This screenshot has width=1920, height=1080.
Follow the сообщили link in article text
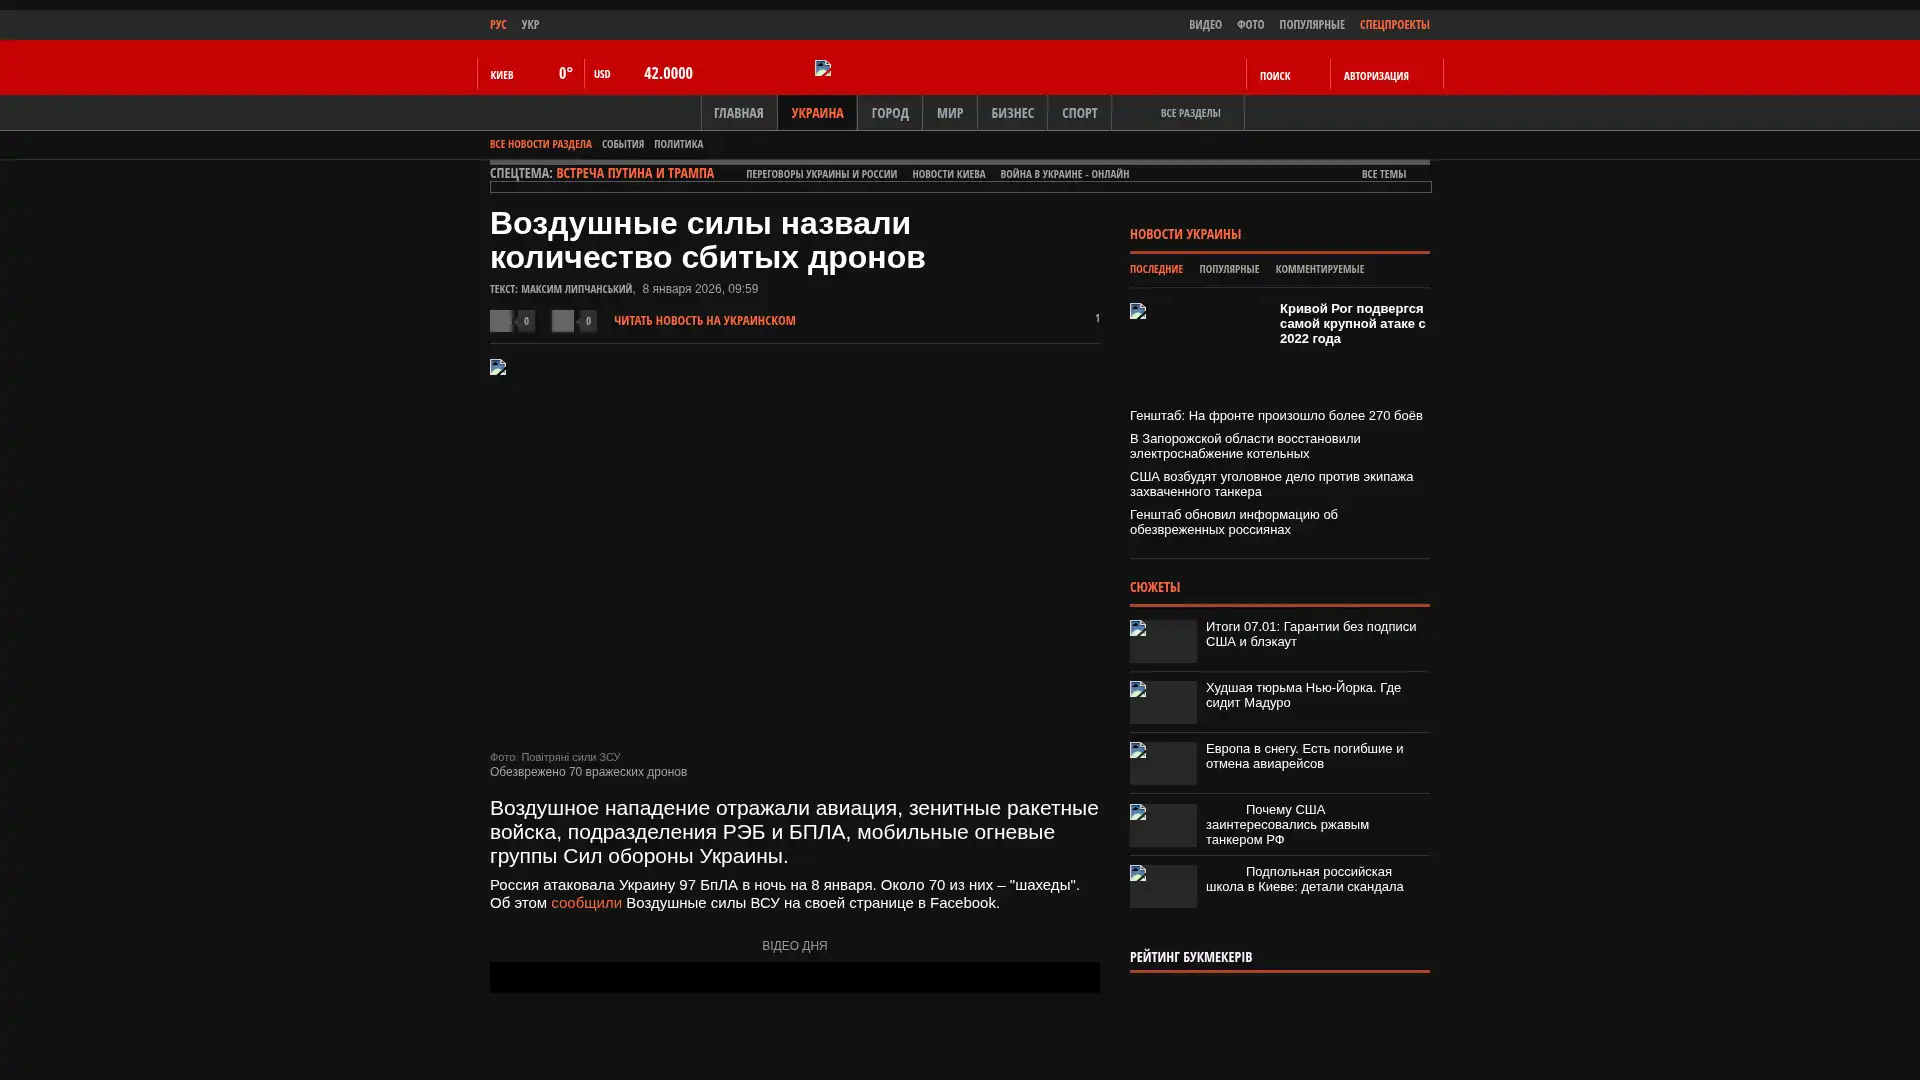tap(586, 903)
